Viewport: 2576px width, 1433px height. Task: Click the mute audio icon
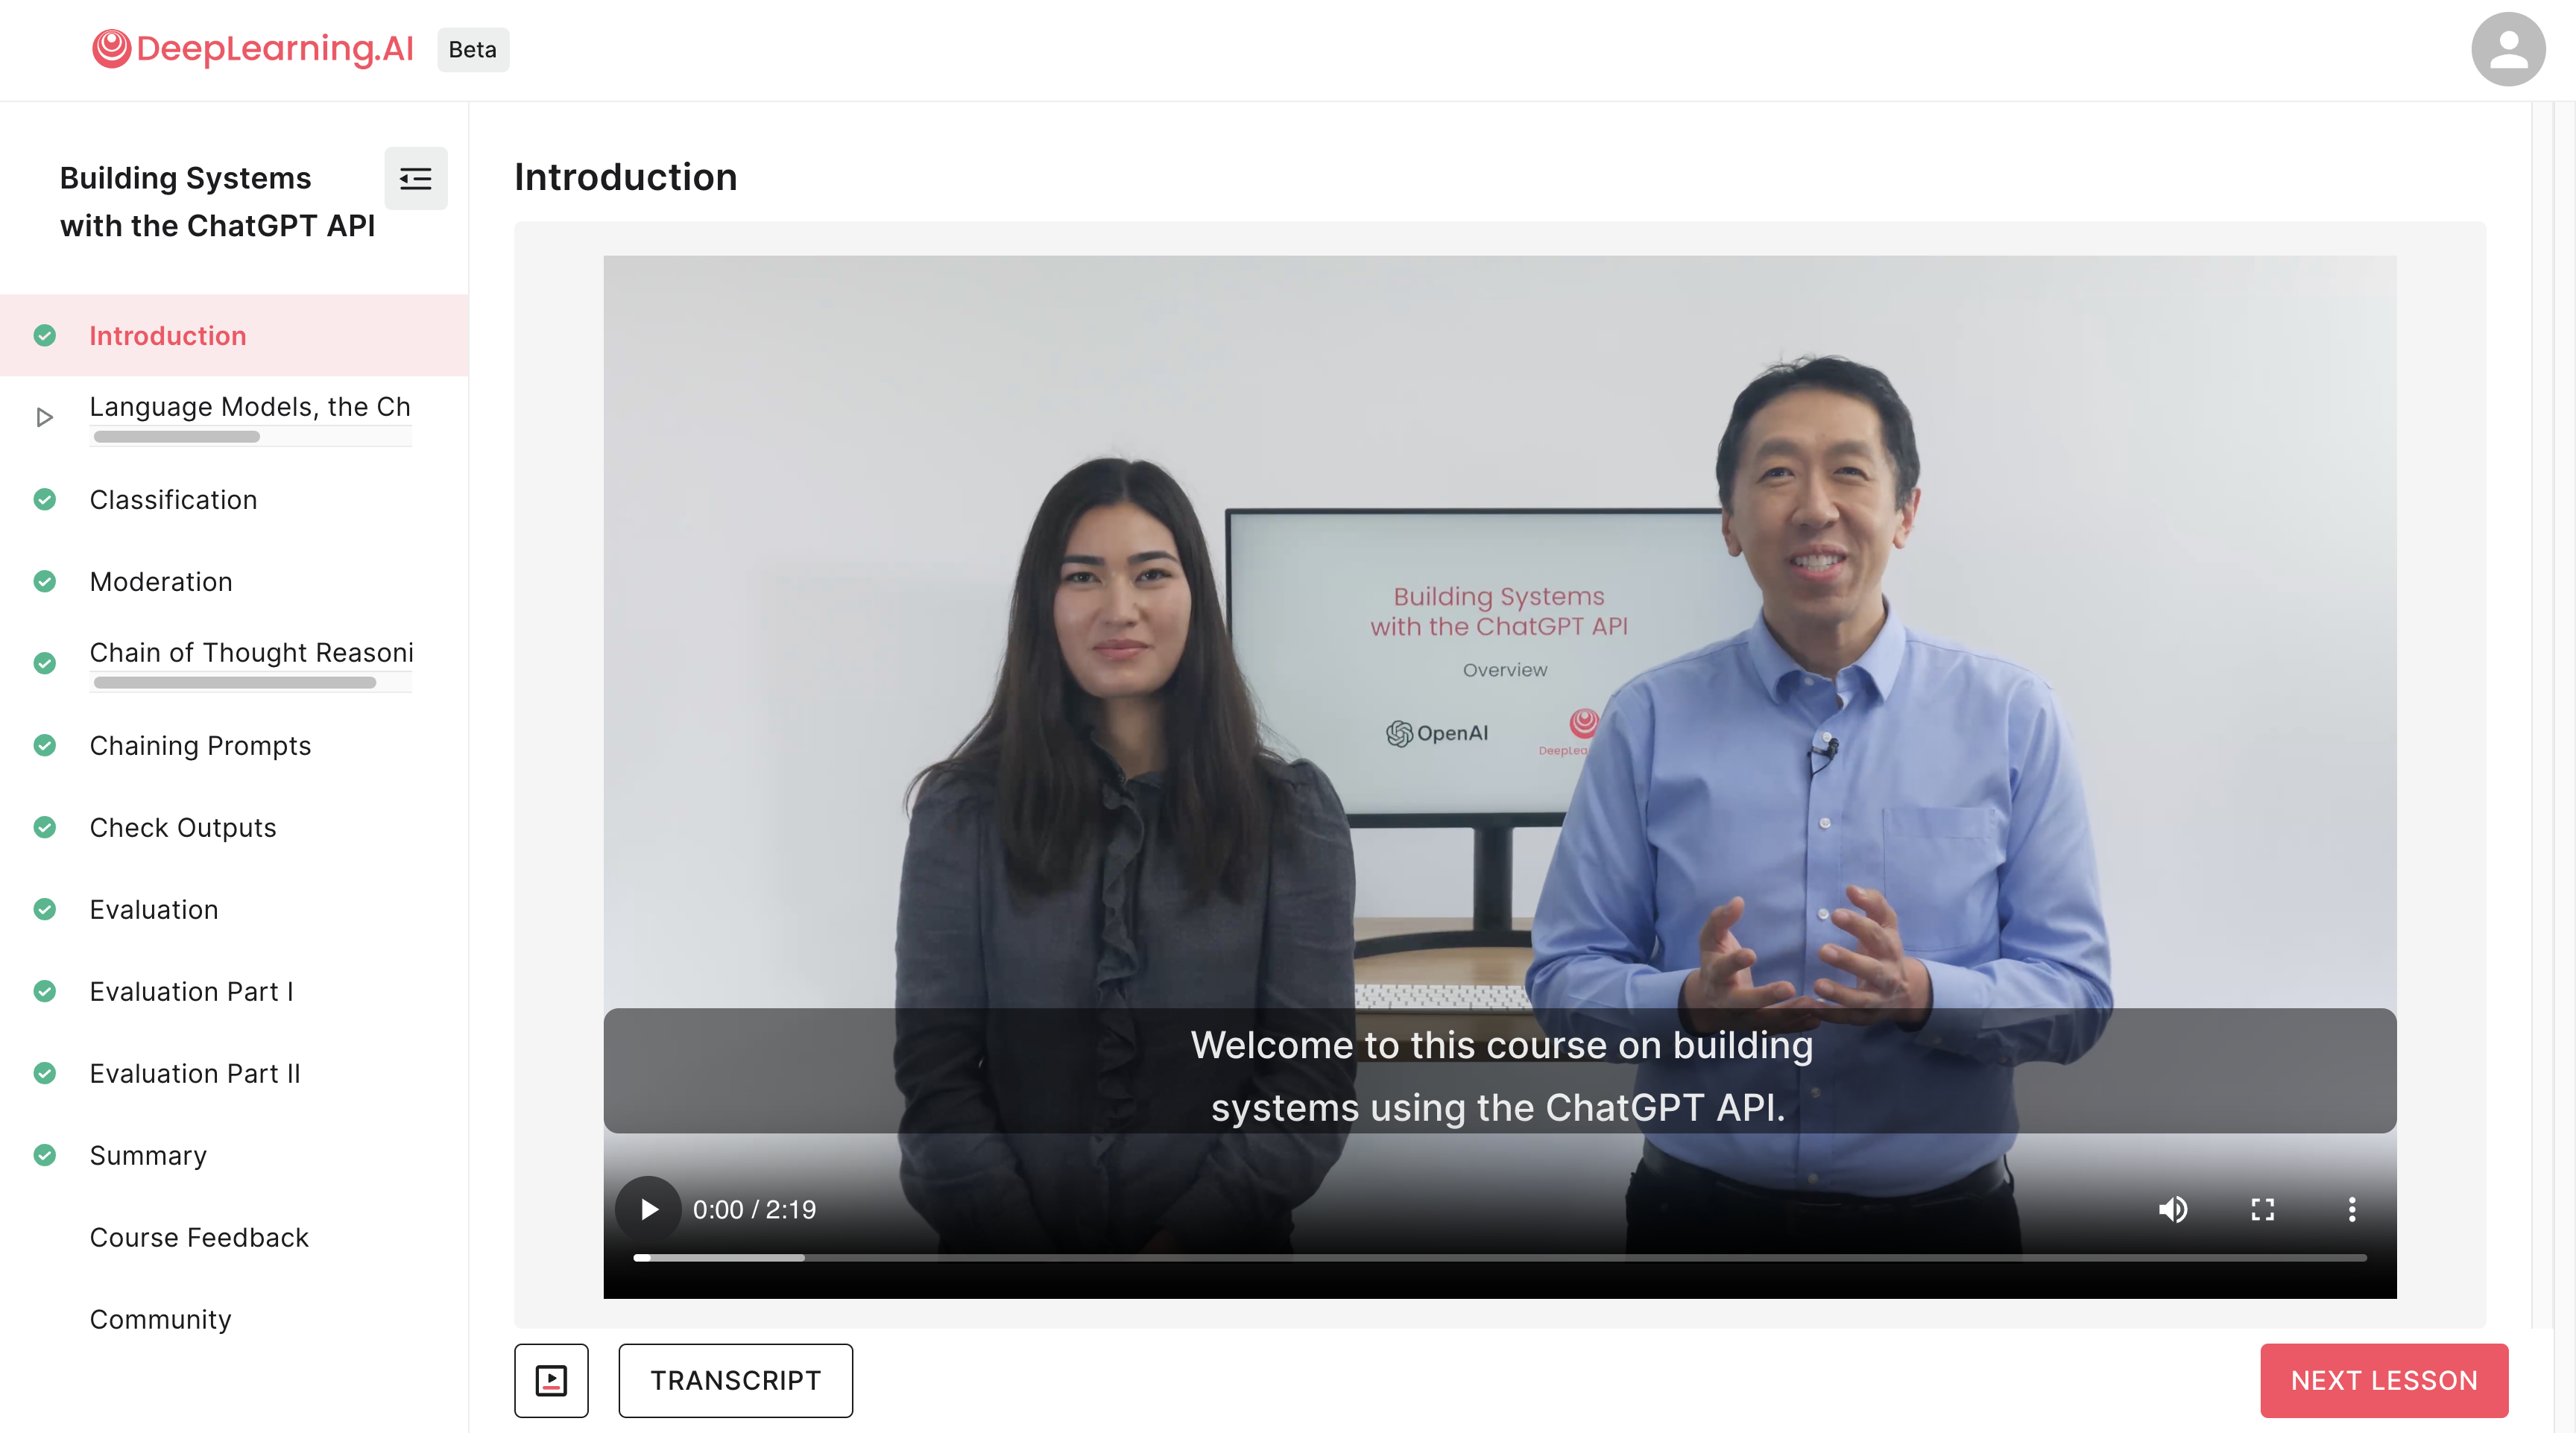pos(2173,1207)
